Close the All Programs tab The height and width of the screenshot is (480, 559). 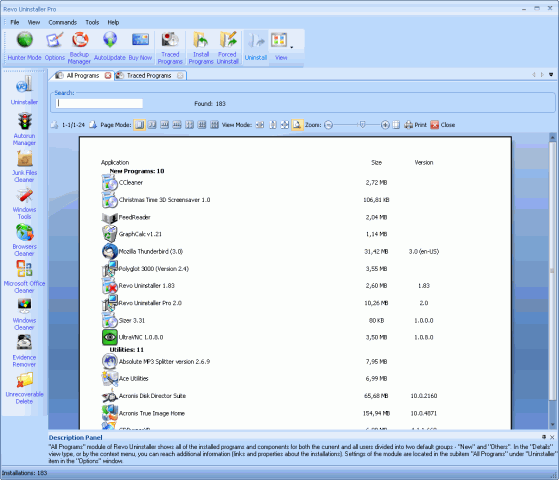[108, 76]
